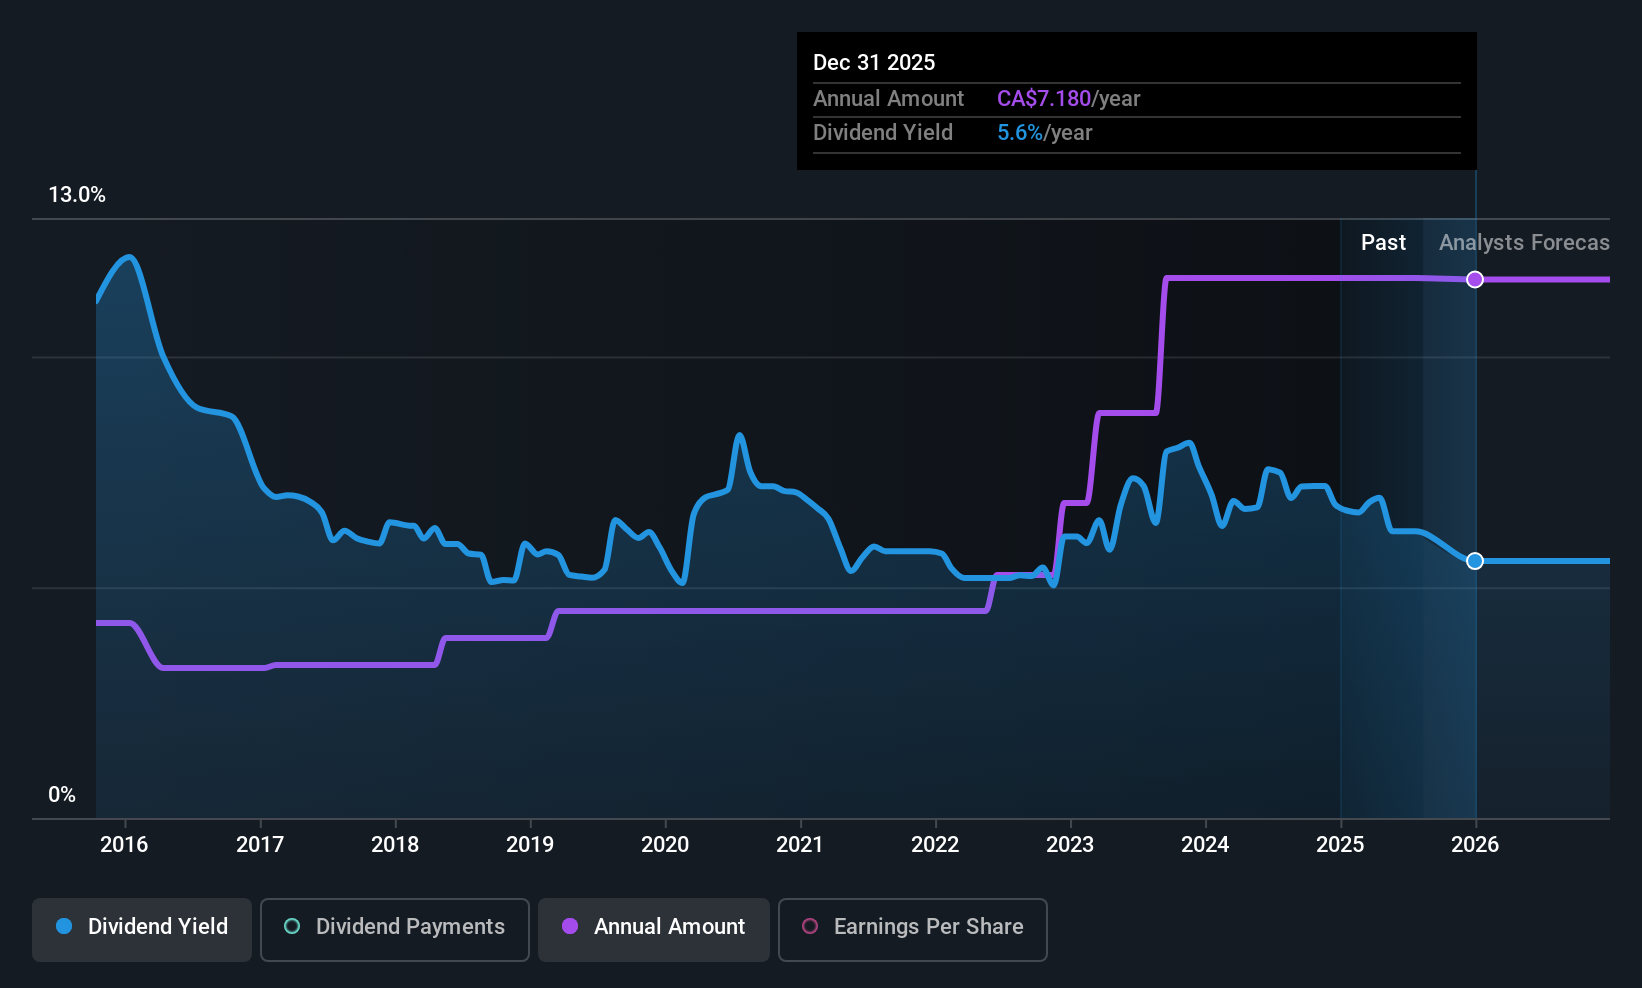Click the Analysts Forecasts region label
This screenshot has height=988, width=1642.
(x=1524, y=243)
